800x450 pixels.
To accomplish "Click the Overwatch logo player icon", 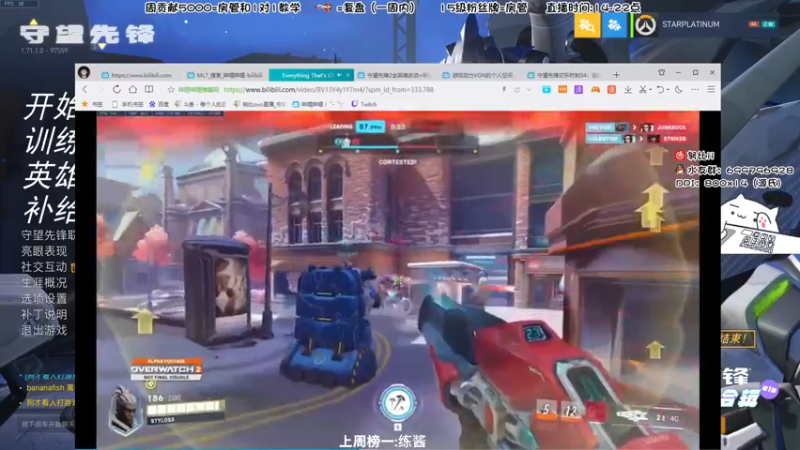I will (x=647, y=25).
